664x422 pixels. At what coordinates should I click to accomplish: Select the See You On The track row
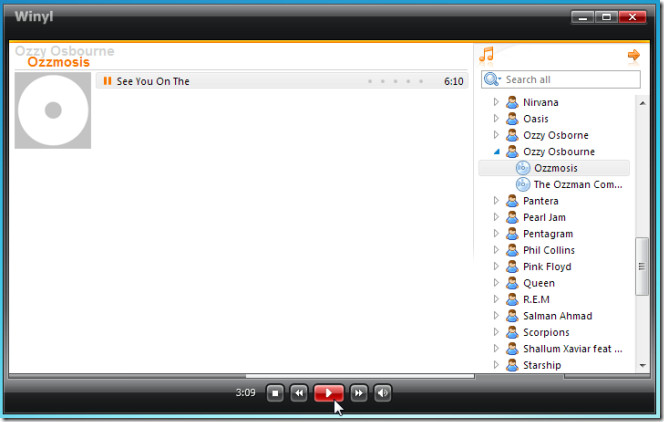(282, 81)
